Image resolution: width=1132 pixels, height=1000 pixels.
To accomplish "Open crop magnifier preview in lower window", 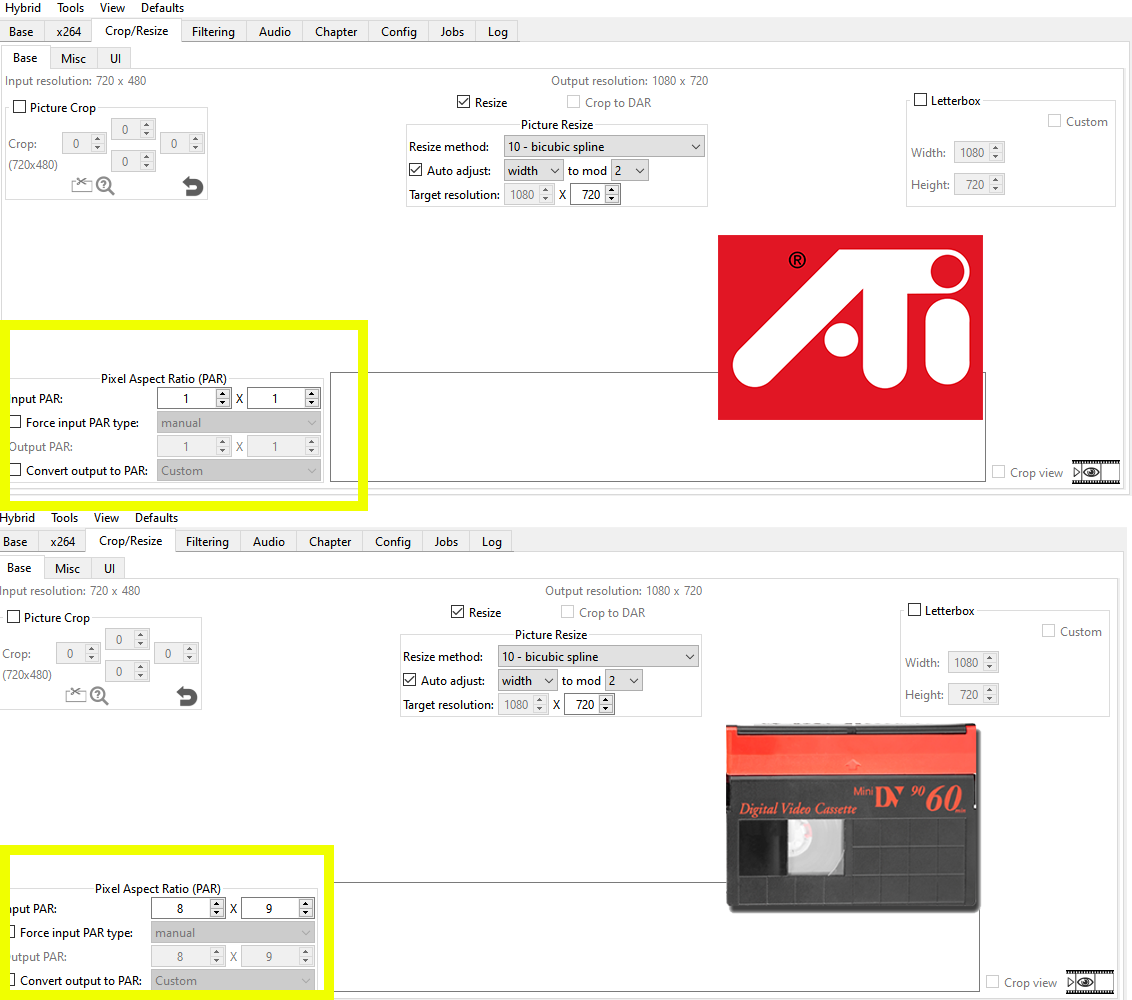I will [100, 696].
